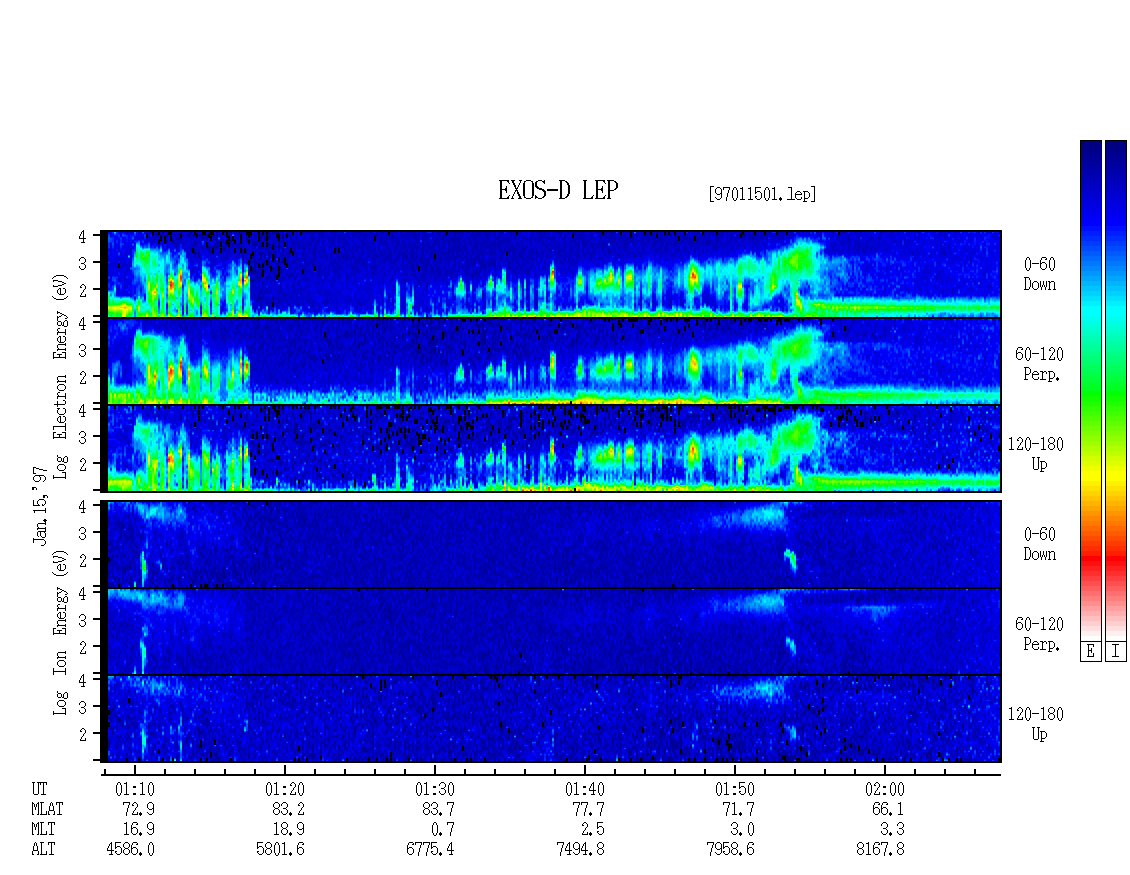Click the 01:50 UT time label
The height and width of the screenshot is (875, 1130).
[734, 789]
